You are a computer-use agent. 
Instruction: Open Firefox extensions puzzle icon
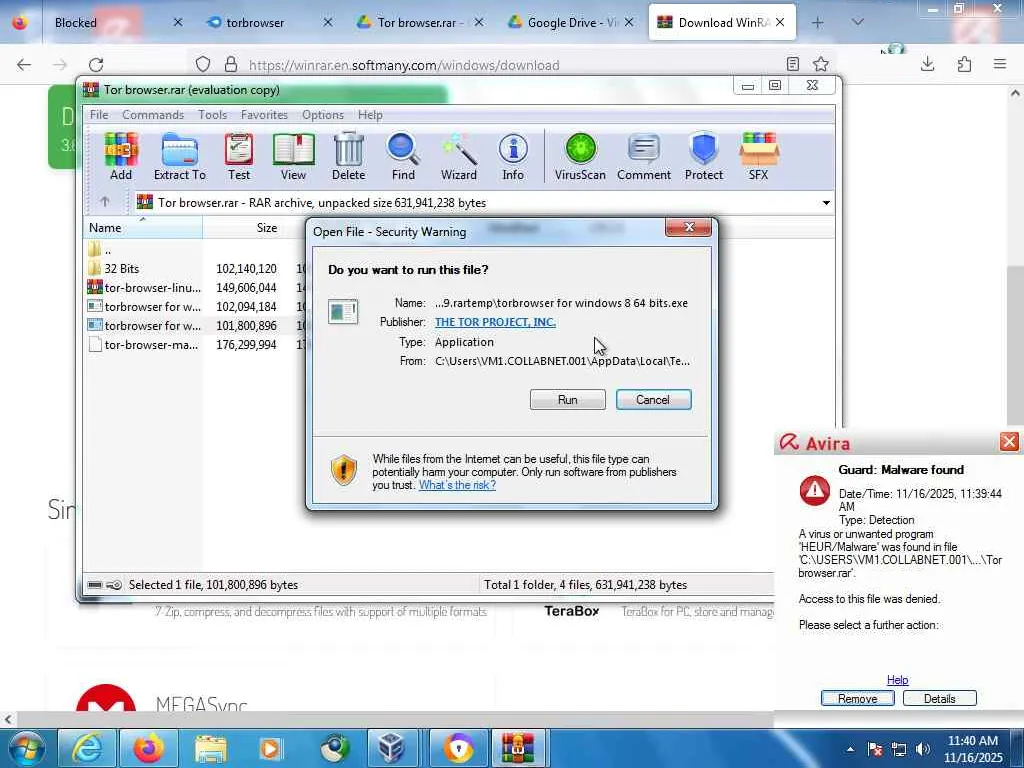coord(964,64)
